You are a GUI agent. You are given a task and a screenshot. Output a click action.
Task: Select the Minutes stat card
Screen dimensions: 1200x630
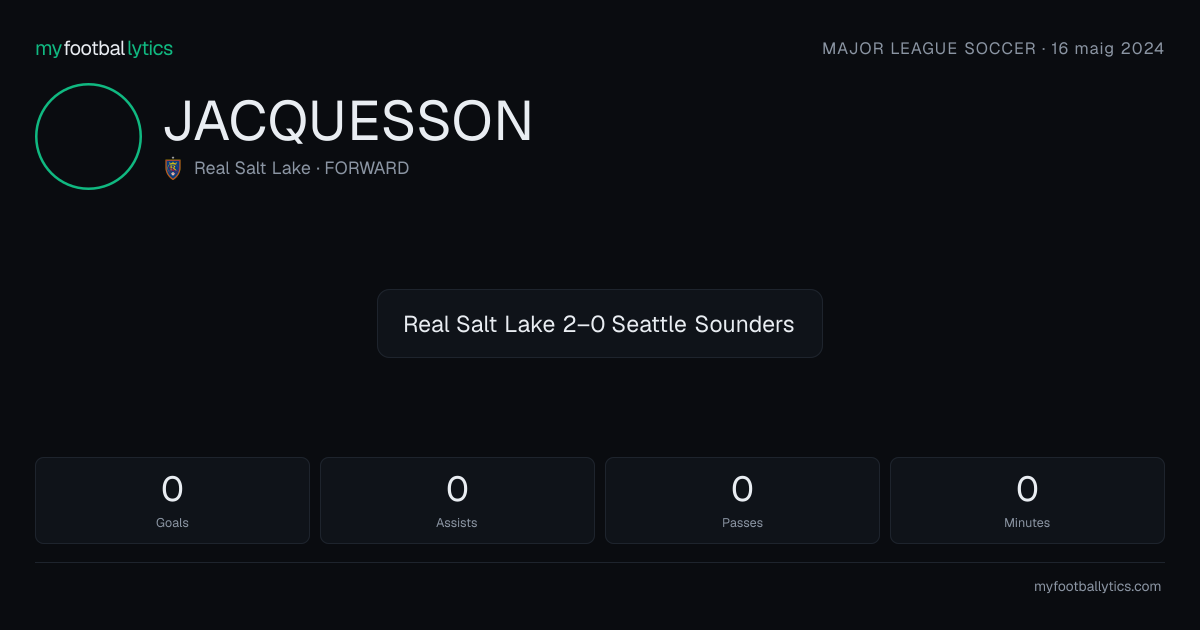pyautogui.click(x=1027, y=500)
